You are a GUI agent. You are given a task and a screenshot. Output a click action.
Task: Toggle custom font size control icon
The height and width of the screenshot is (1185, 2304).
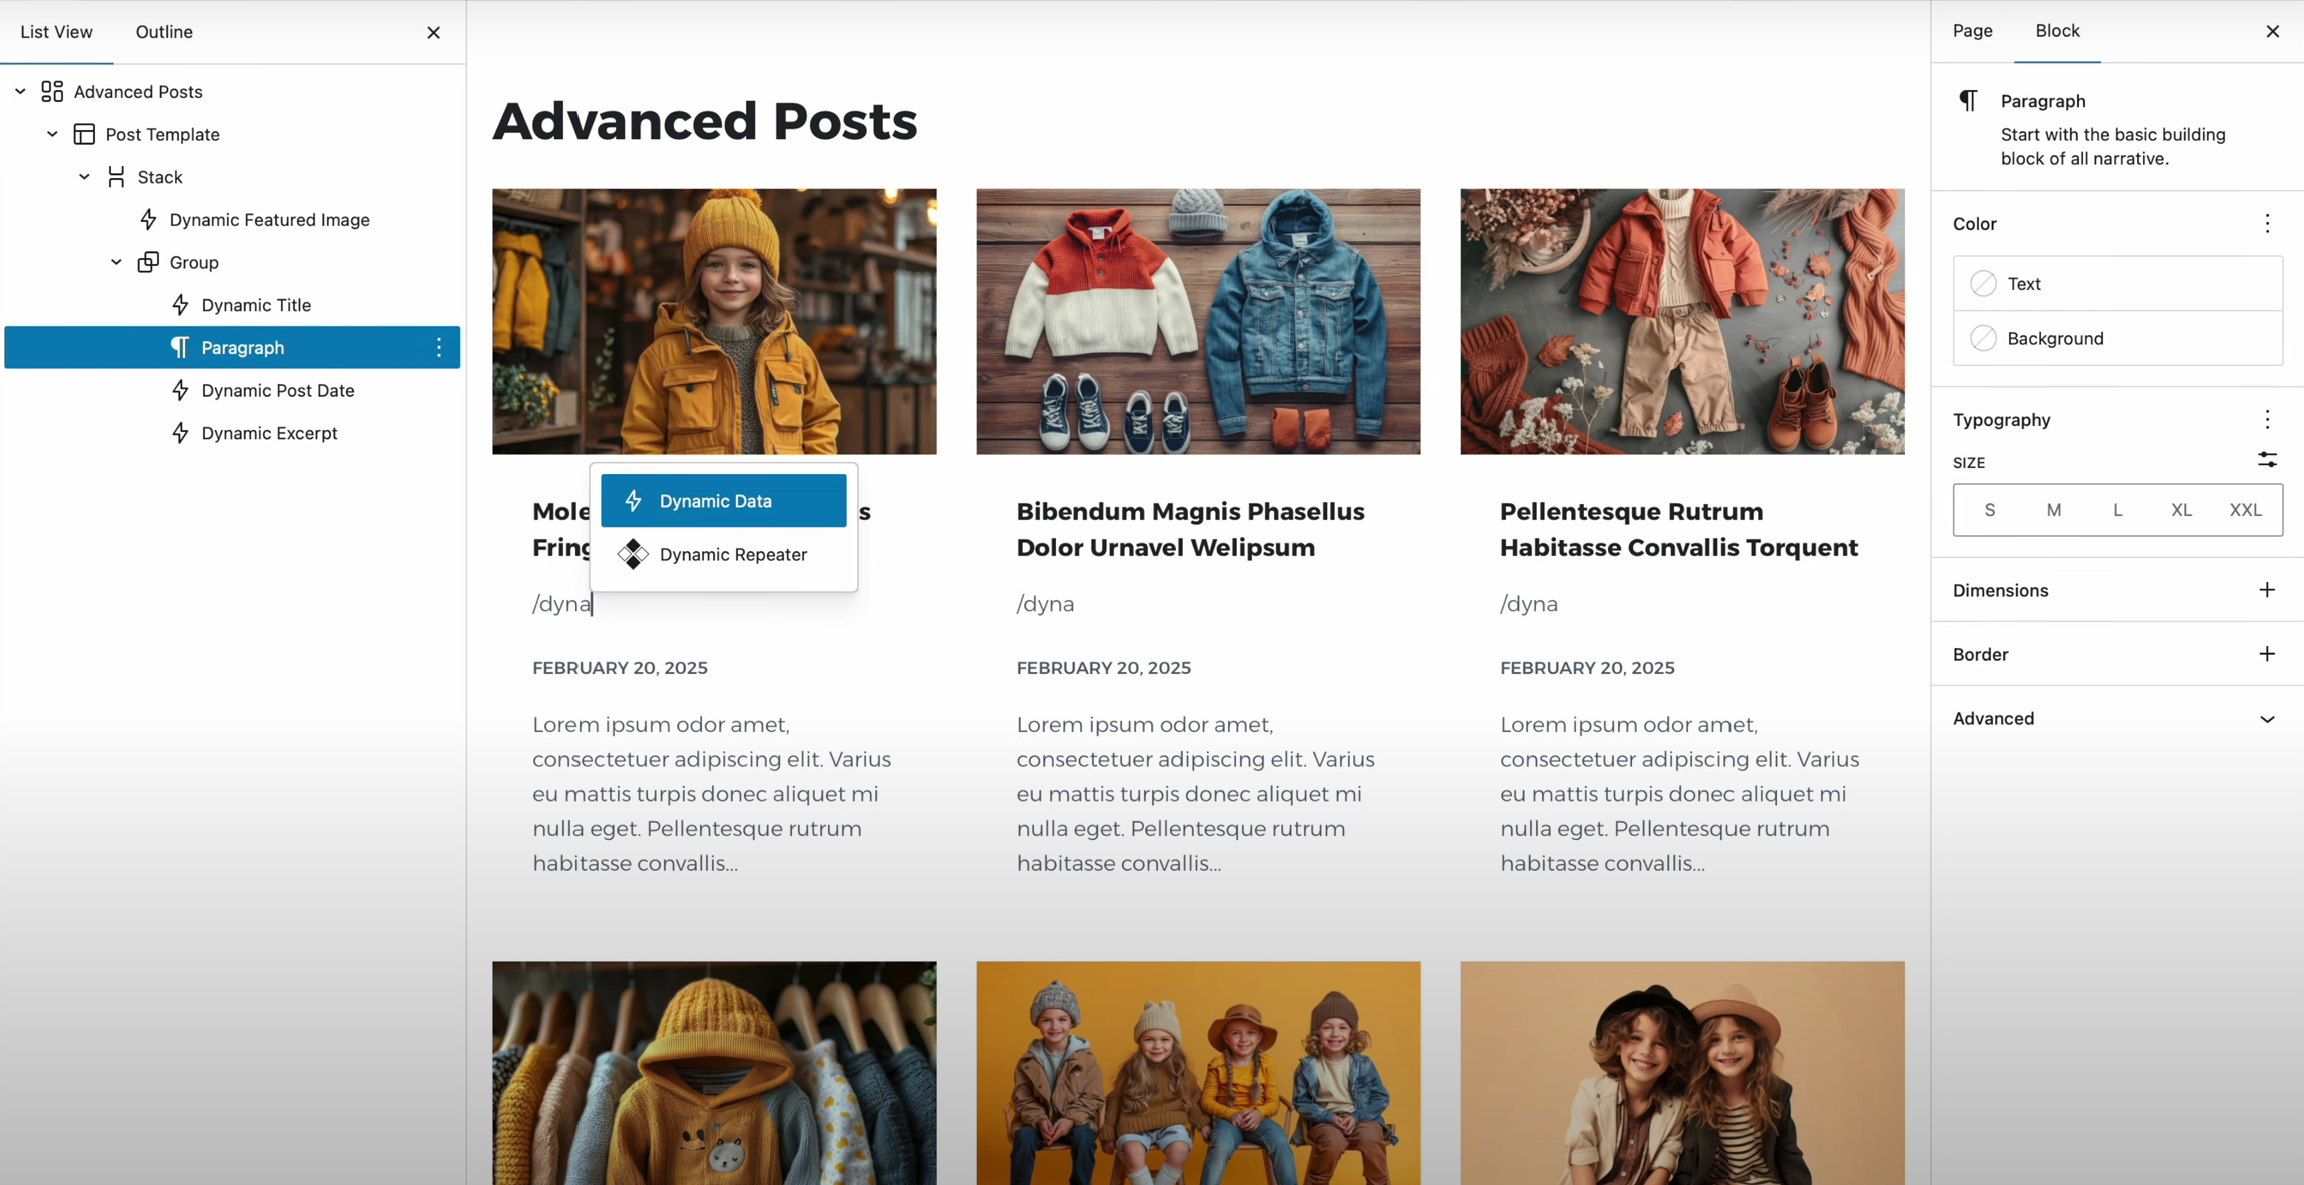point(2267,460)
